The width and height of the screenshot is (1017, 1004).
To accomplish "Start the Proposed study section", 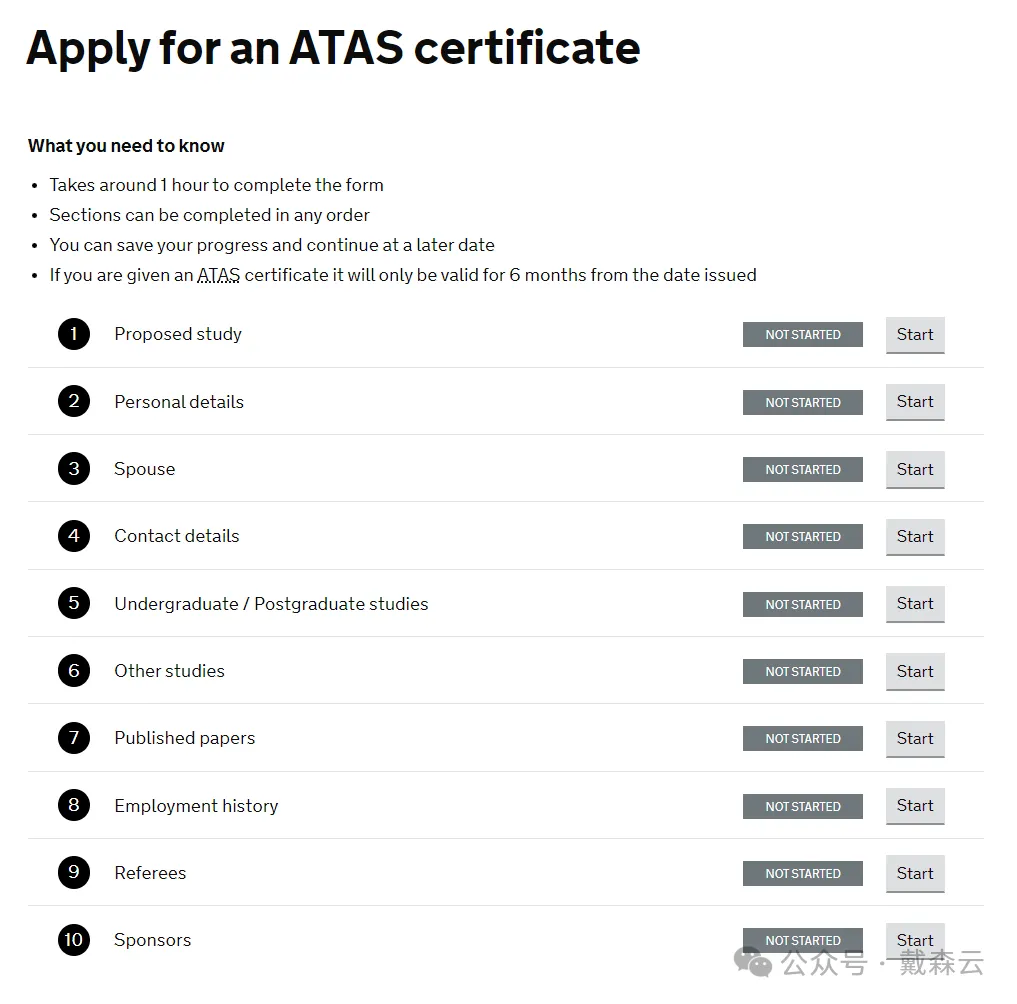I will 914,335.
